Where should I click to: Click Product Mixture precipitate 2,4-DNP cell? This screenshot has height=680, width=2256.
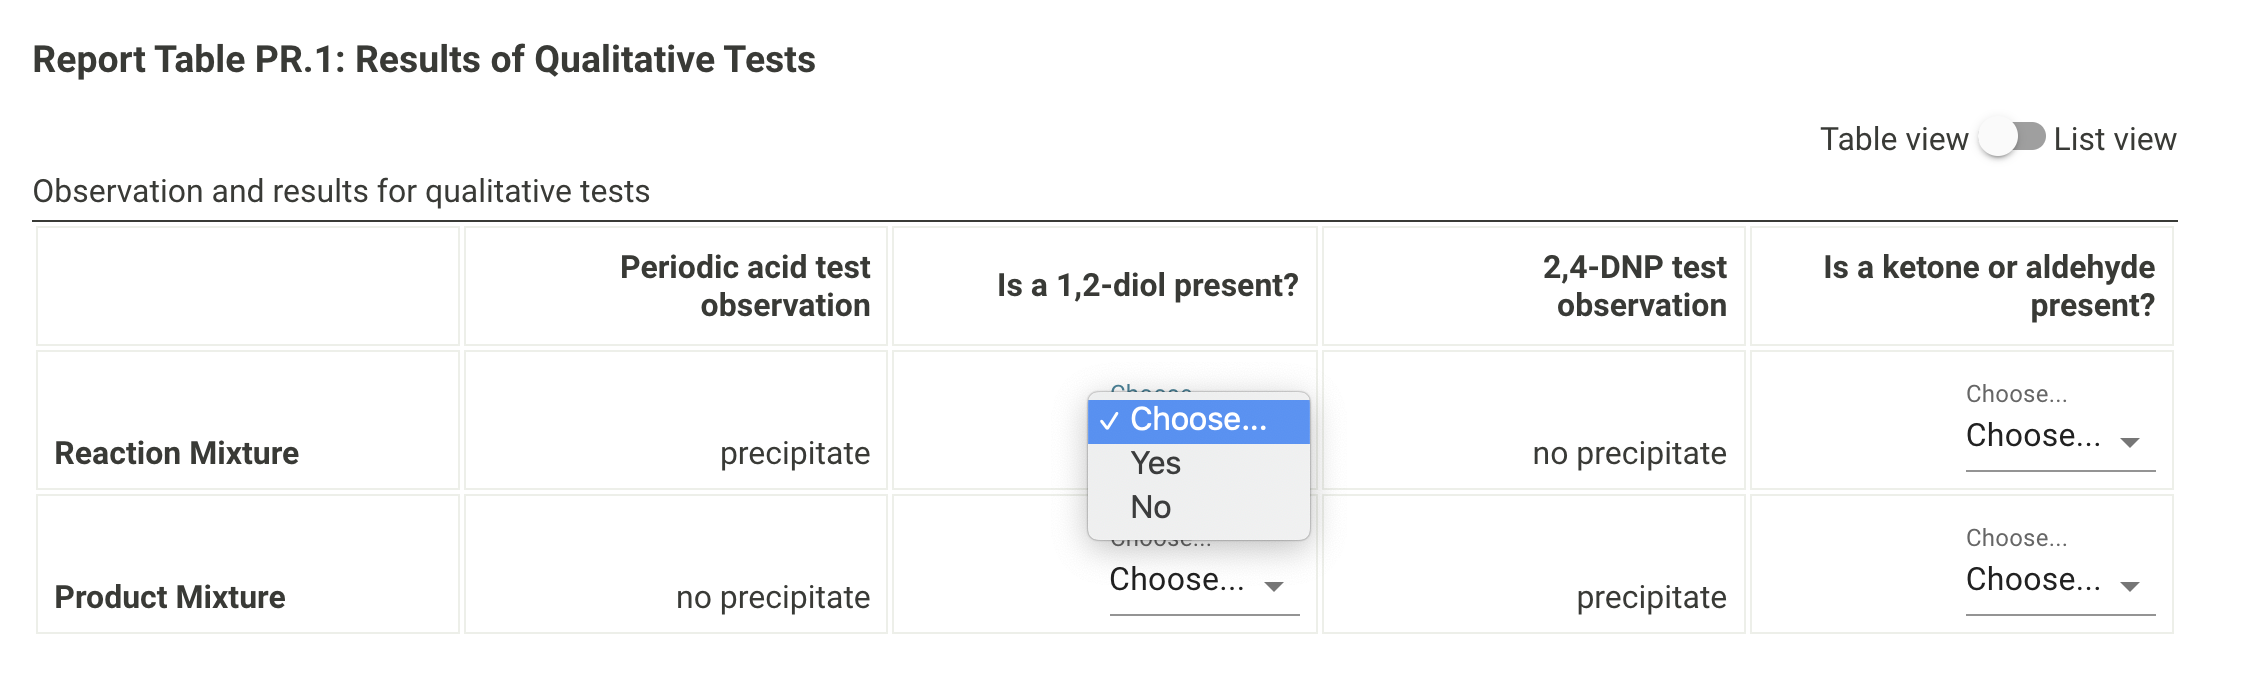click(x=1651, y=597)
